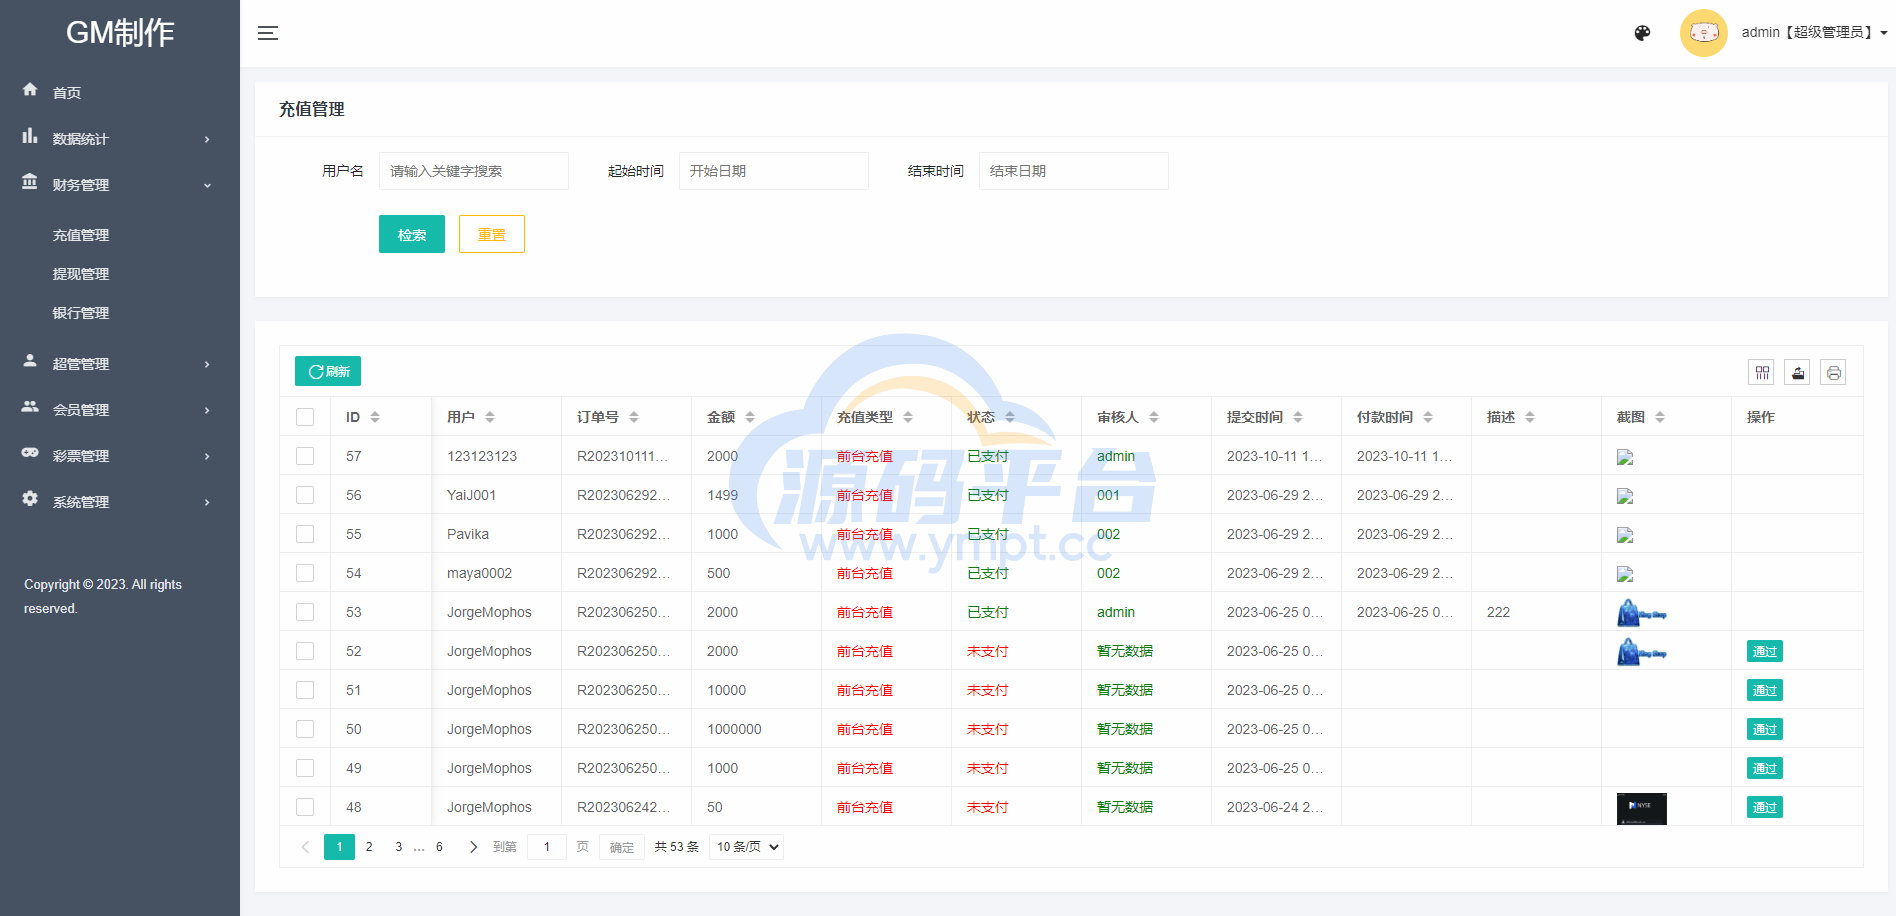Open the 结束日期 end date field
The image size is (1896, 916).
click(x=1074, y=171)
